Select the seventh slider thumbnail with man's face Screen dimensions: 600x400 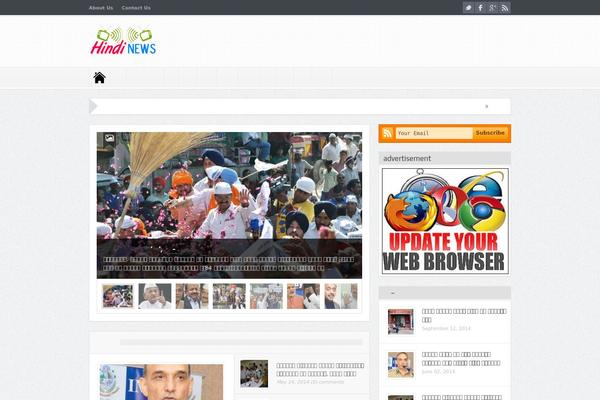341,296
